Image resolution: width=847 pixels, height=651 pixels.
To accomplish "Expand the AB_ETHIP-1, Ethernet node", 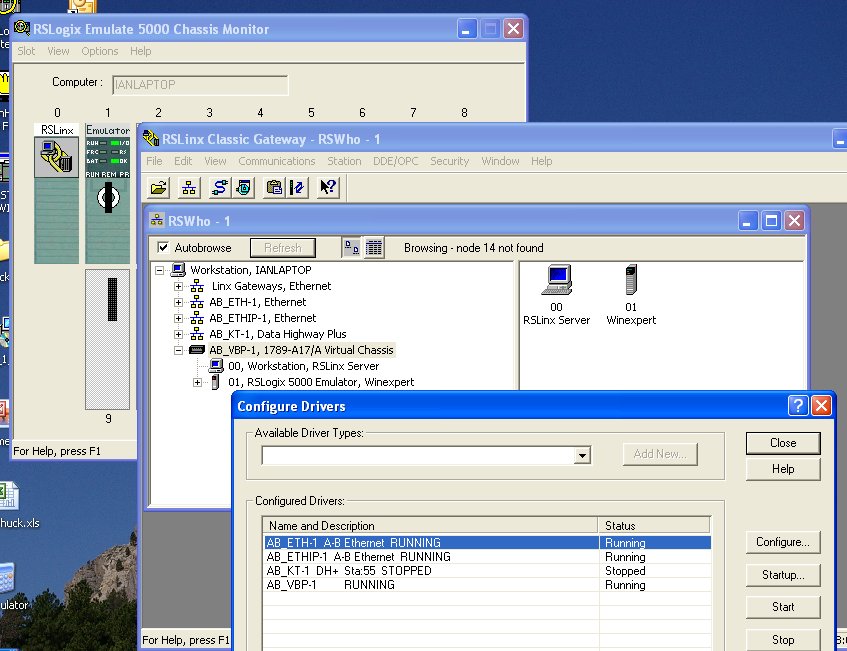I will pyautogui.click(x=178, y=318).
